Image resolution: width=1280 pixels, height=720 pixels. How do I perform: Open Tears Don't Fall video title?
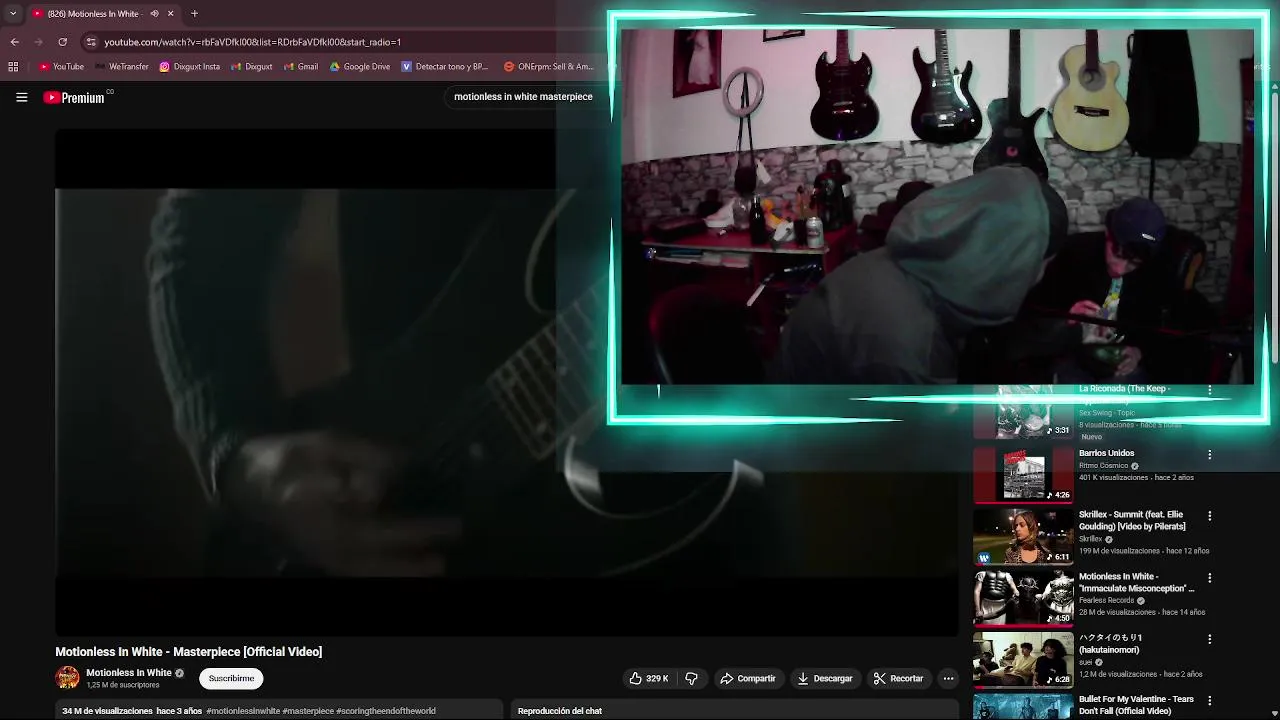click(x=1136, y=705)
